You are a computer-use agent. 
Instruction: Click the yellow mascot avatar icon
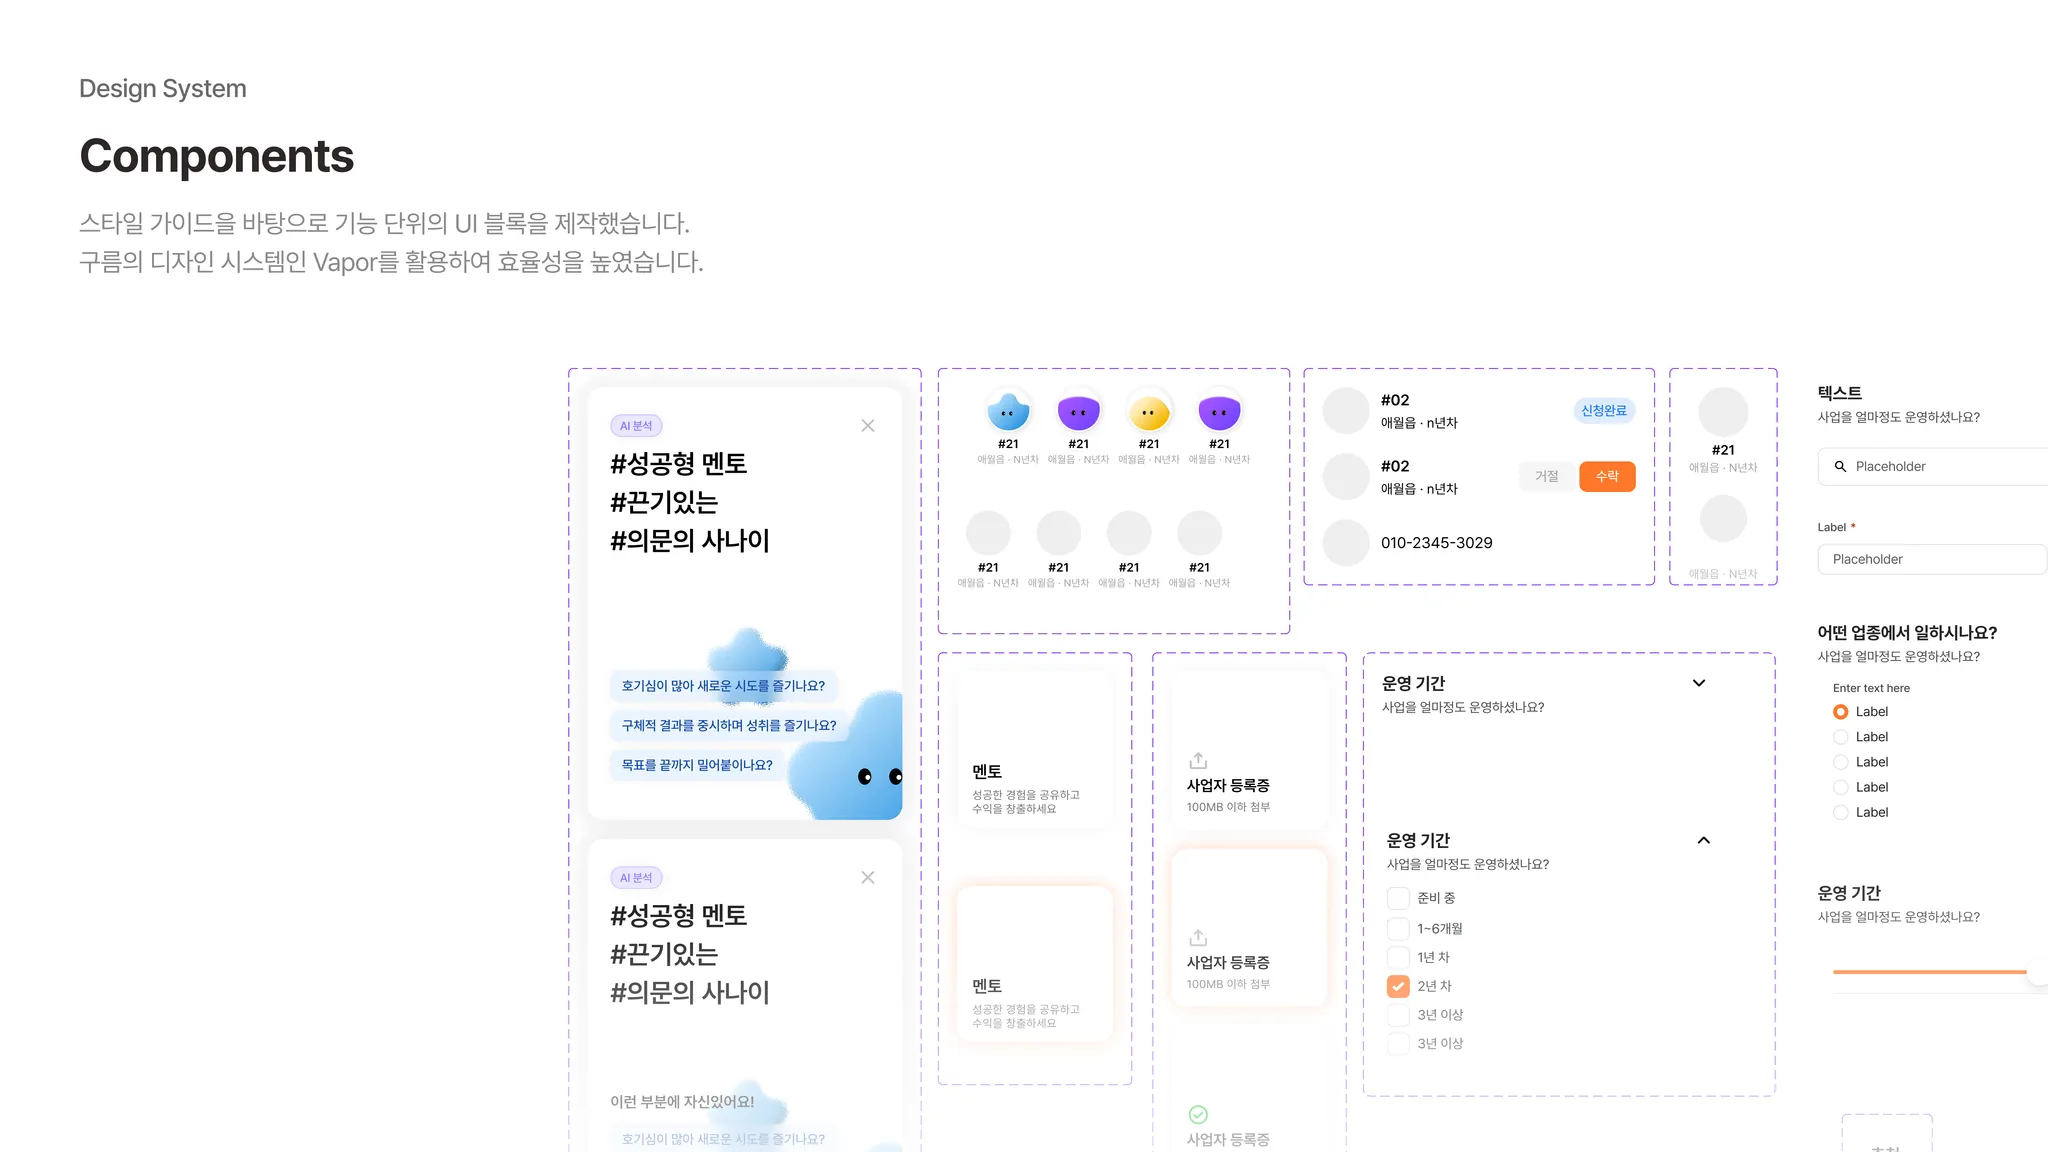[x=1149, y=411]
